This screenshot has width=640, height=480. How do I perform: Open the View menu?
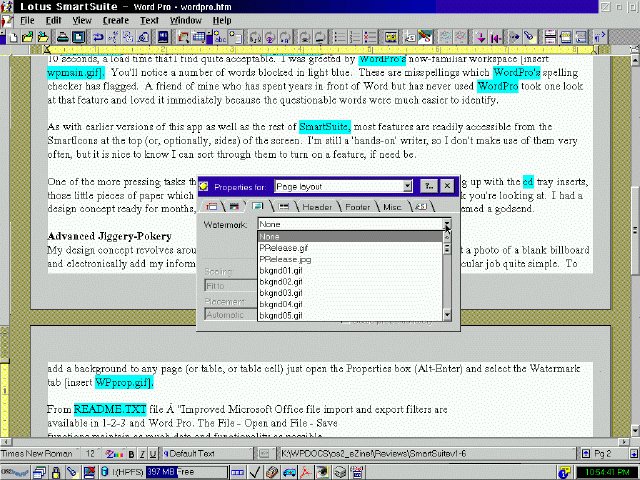click(82, 20)
